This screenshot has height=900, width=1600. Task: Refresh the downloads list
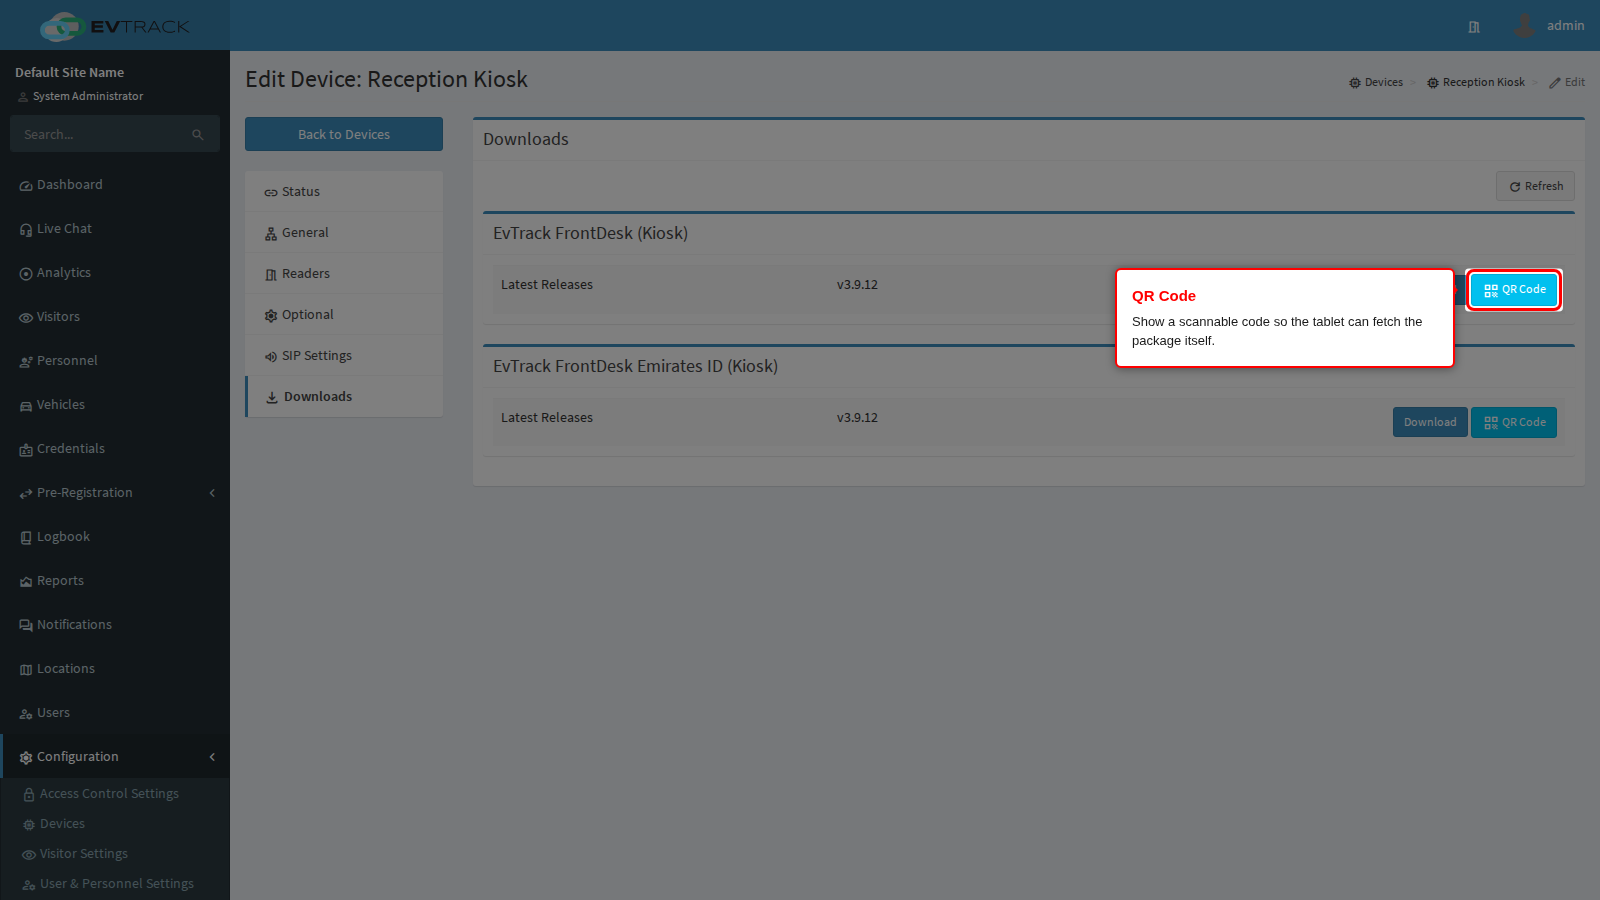pos(1535,186)
